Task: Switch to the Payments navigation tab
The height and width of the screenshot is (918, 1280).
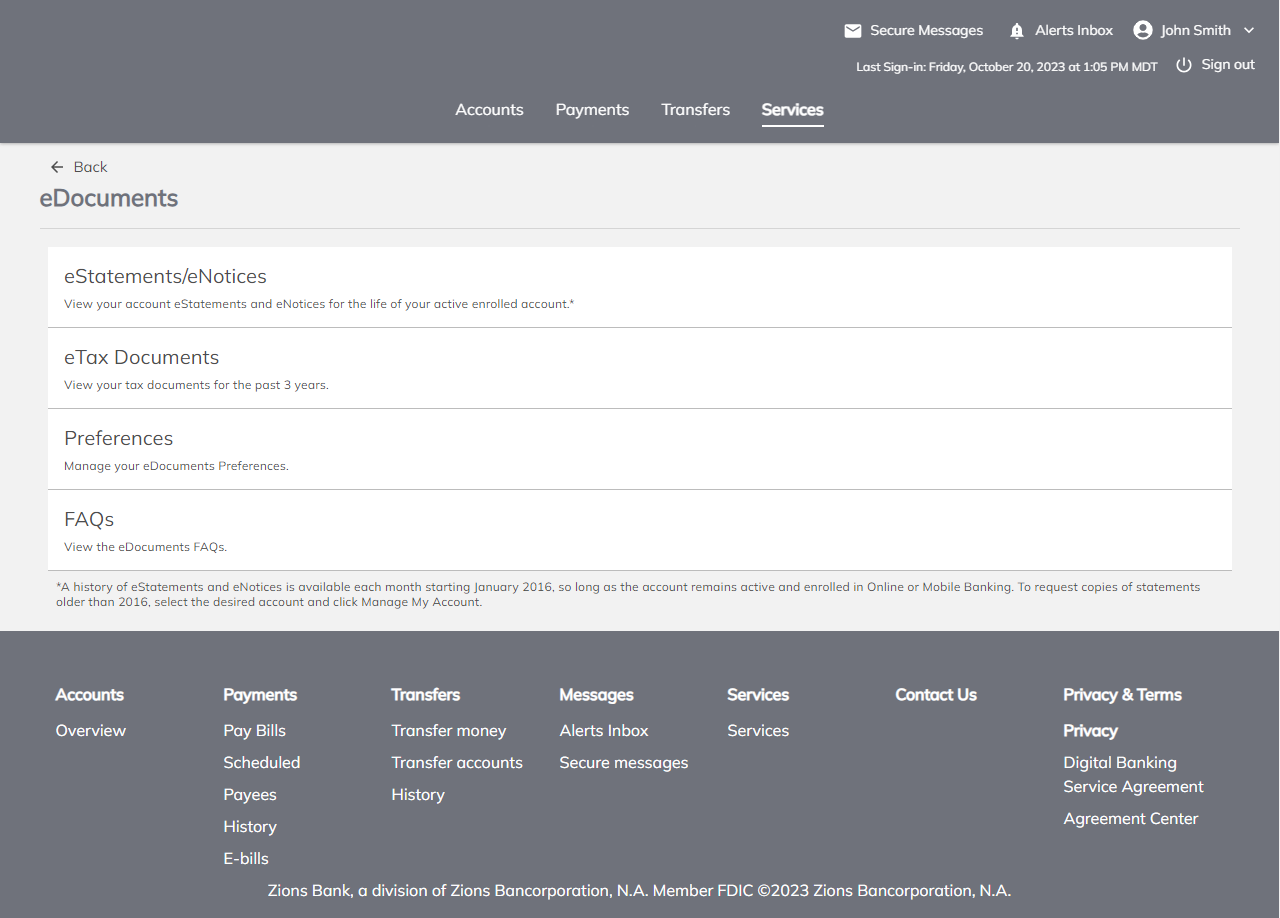Action: (592, 110)
